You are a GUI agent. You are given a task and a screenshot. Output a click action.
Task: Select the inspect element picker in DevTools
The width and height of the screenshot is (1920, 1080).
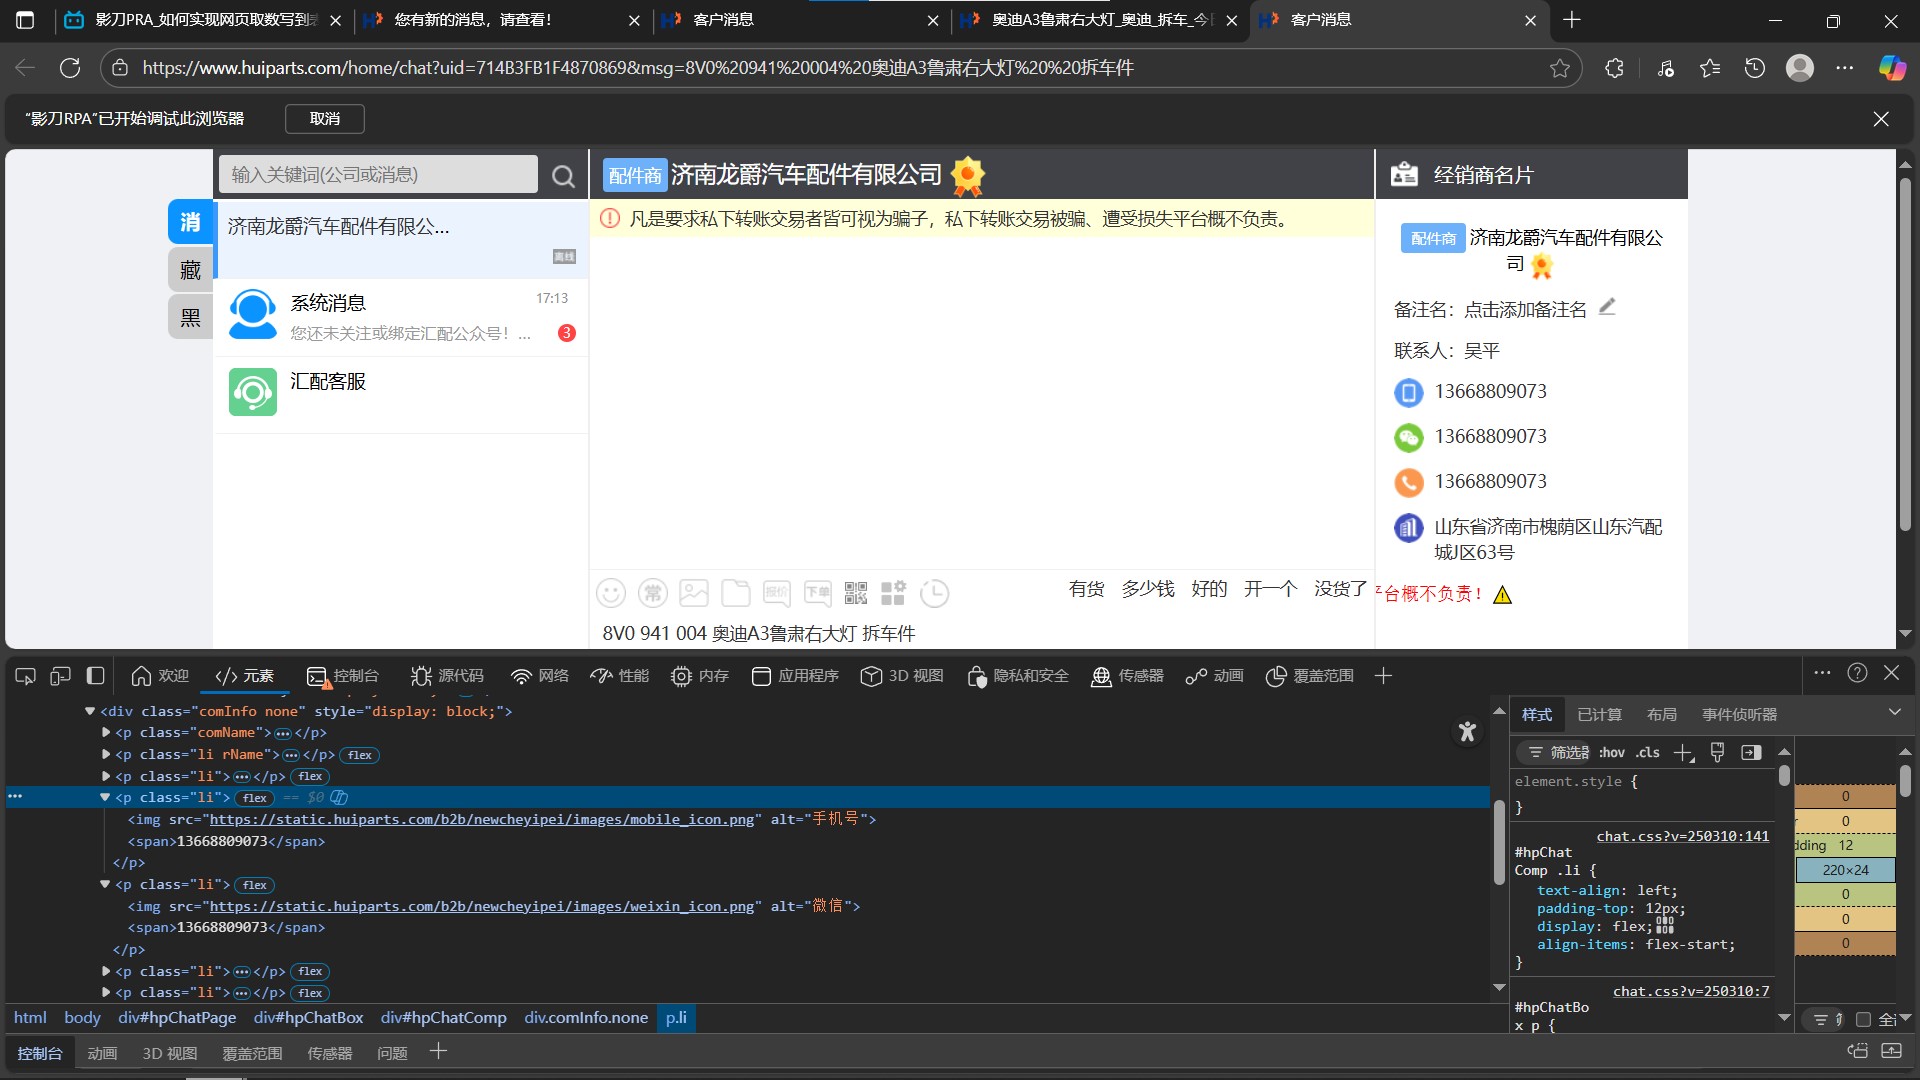click(26, 676)
